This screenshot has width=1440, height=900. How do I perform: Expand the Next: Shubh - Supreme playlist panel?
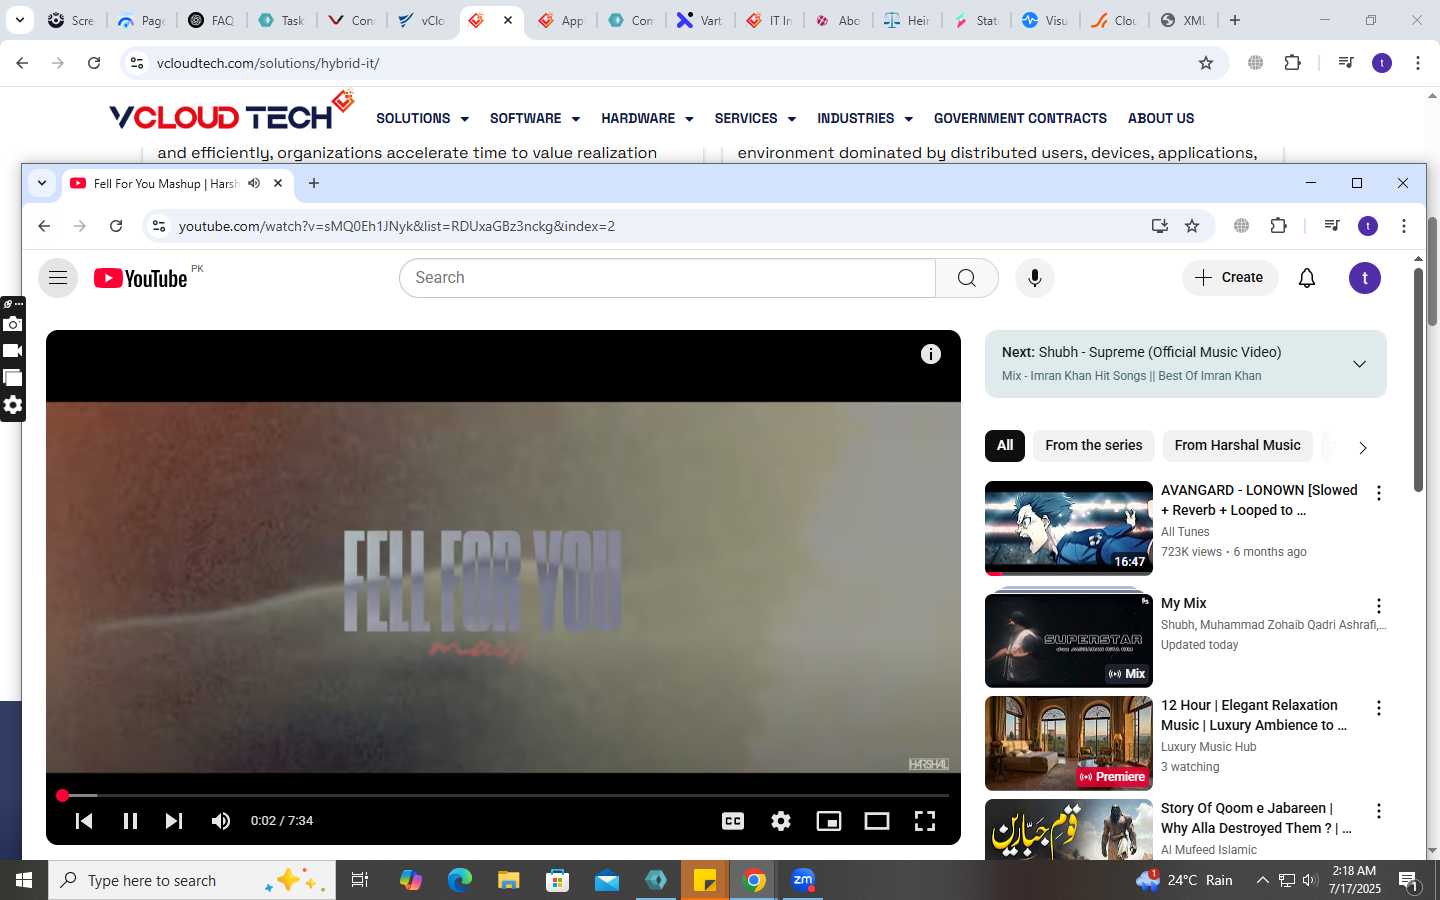[1359, 364]
